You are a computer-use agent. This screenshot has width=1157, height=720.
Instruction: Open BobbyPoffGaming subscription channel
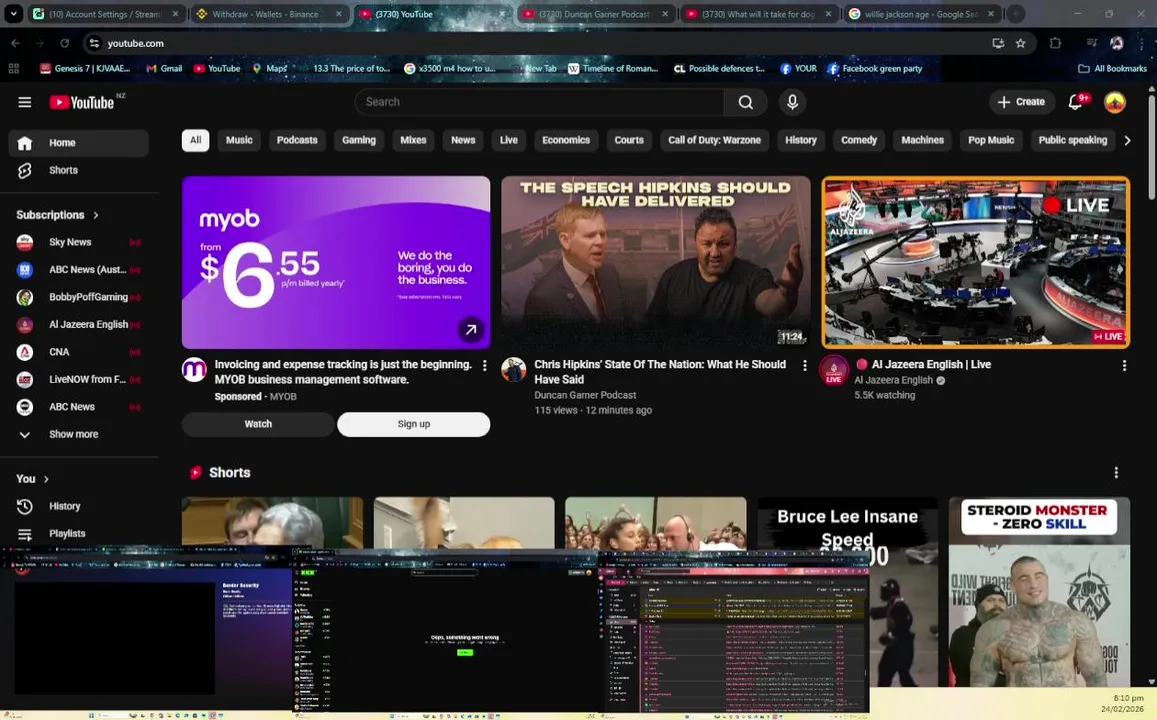[78, 297]
